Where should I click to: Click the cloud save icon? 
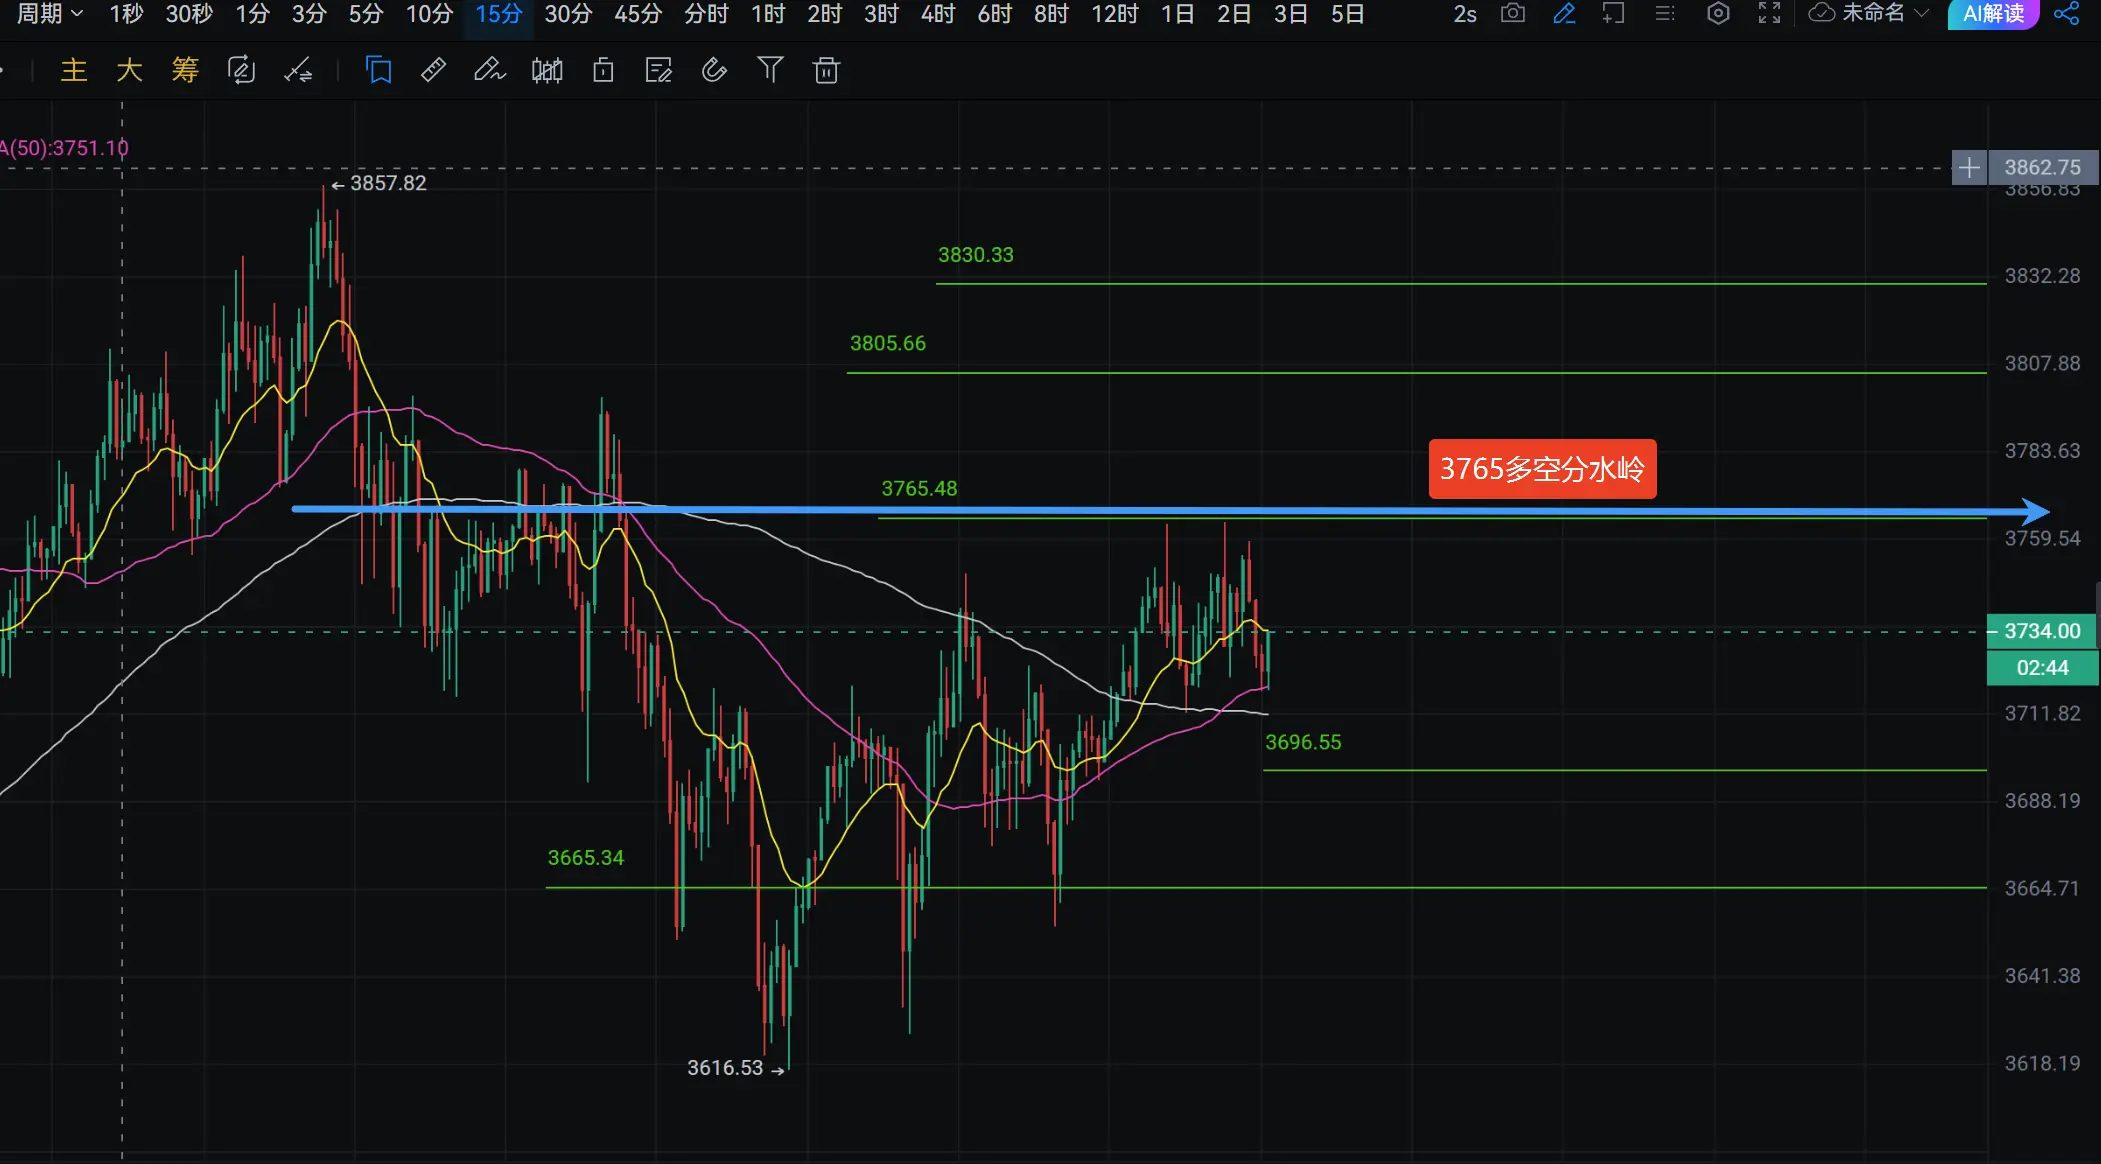click(1822, 13)
